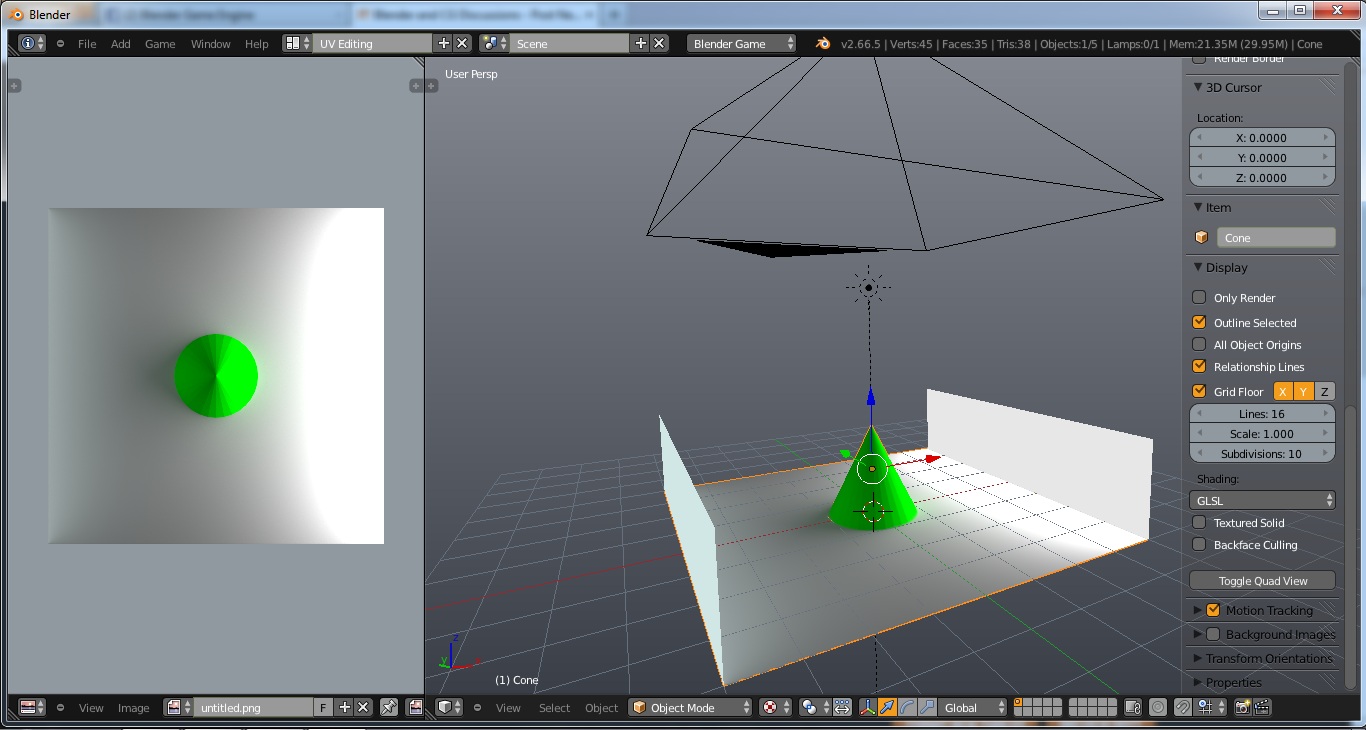Enable All Object Origins checkbox
Image resolution: width=1366 pixels, height=730 pixels.
tap(1199, 344)
